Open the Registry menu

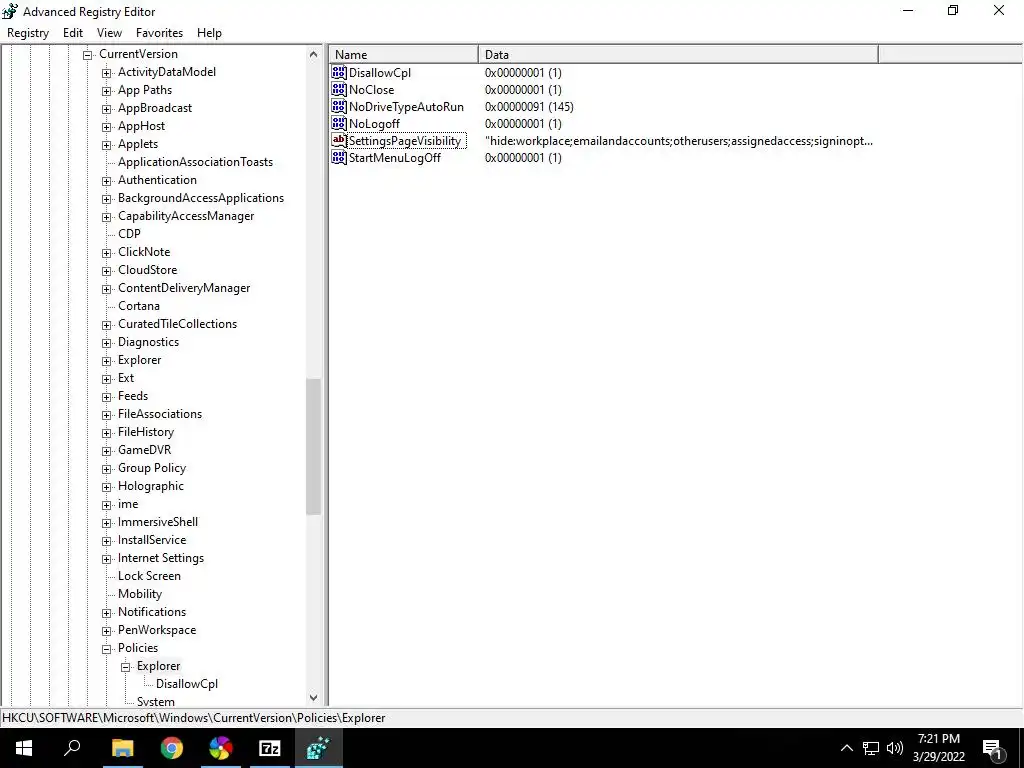tap(28, 33)
